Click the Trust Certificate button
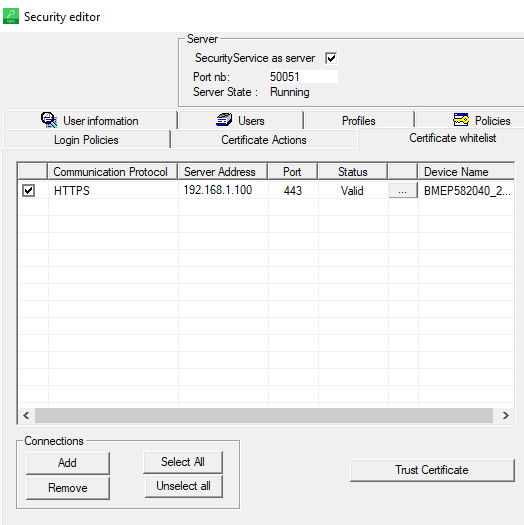This screenshot has width=524, height=525. [x=432, y=470]
